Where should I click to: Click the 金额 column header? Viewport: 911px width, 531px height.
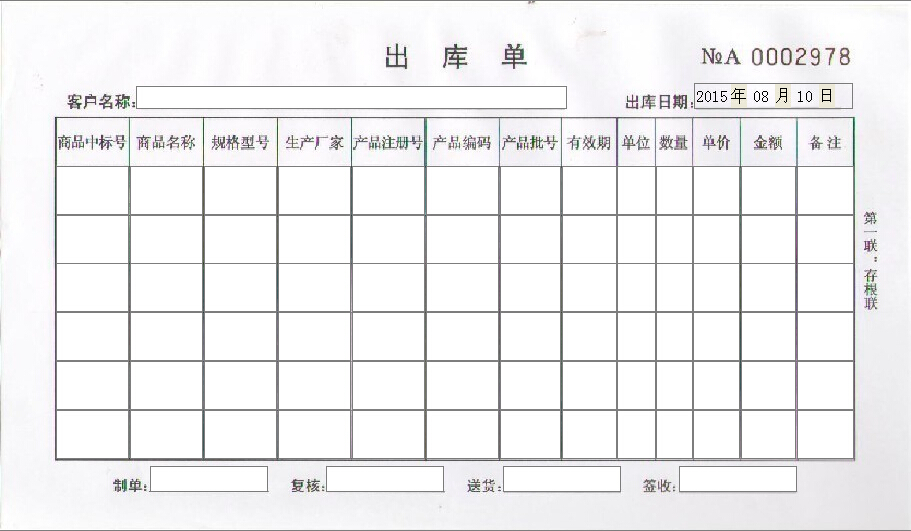tap(768, 142)
